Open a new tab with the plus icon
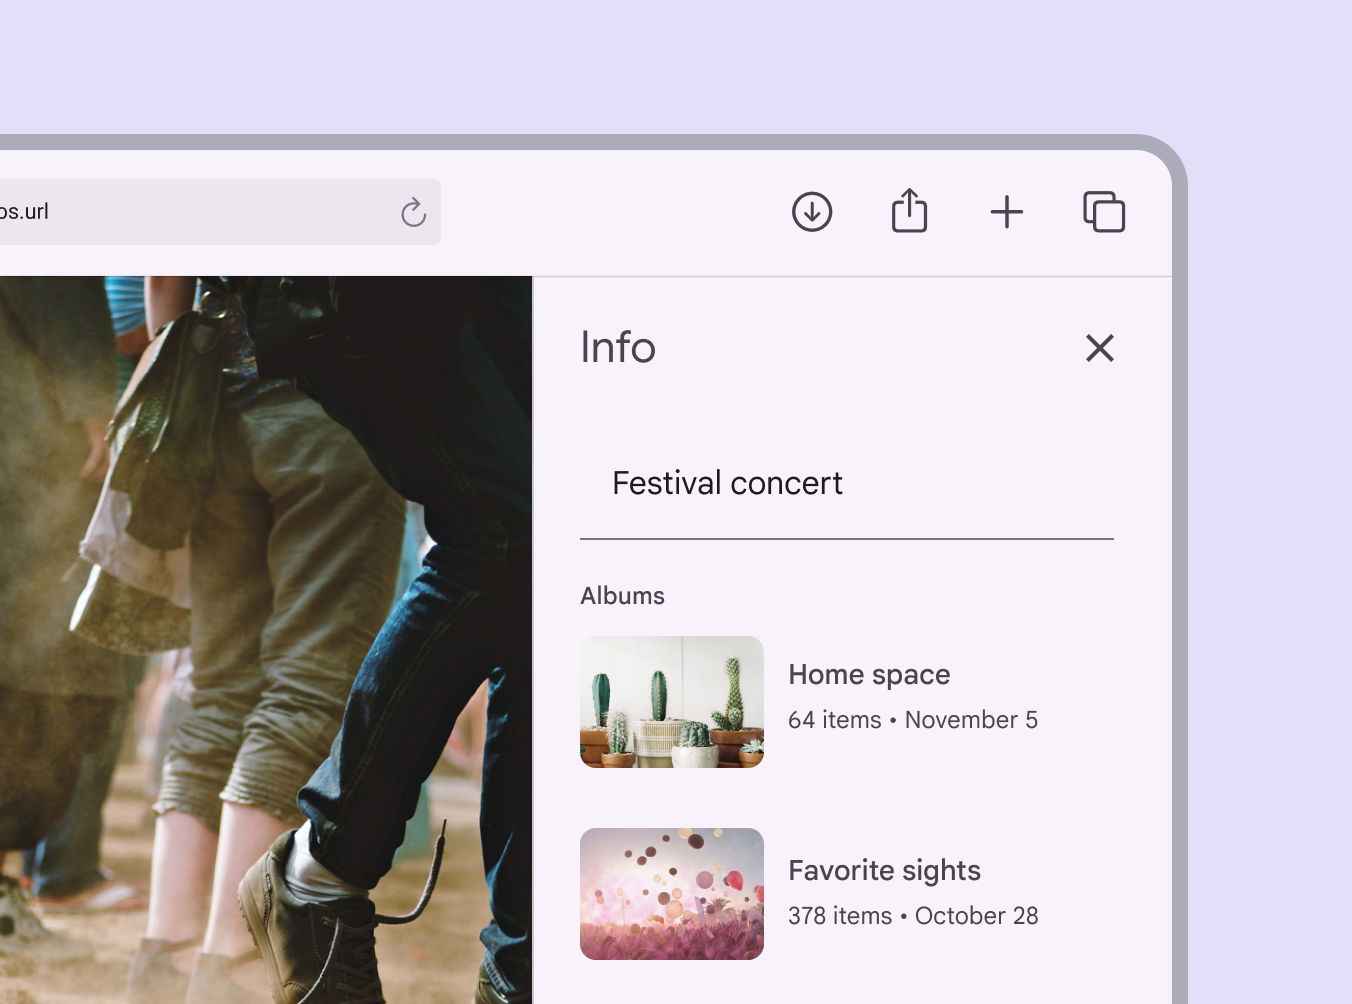 pyautogui.click(x=1006, y=212)
